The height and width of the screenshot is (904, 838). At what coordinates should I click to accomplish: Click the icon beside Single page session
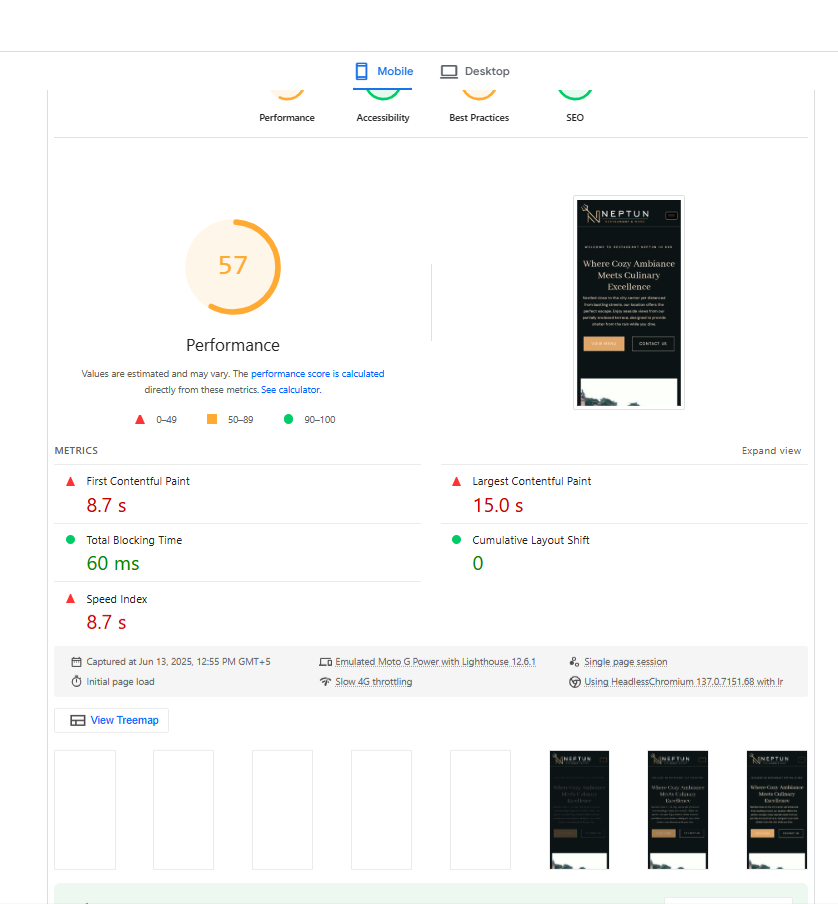pos(574,662)
